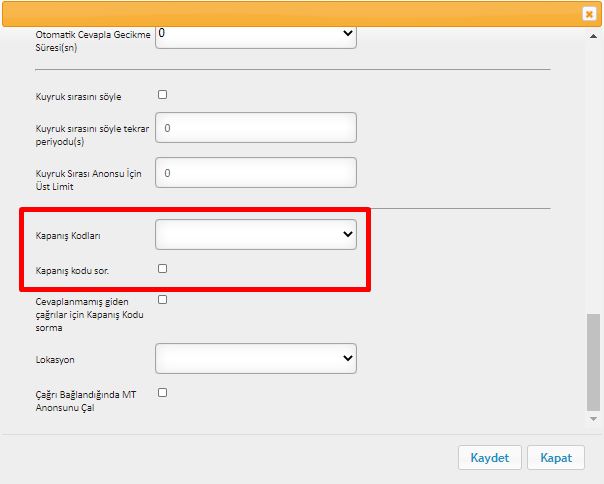Click the chevron arrow of Kapanış Kodları box

coord(348,234)
